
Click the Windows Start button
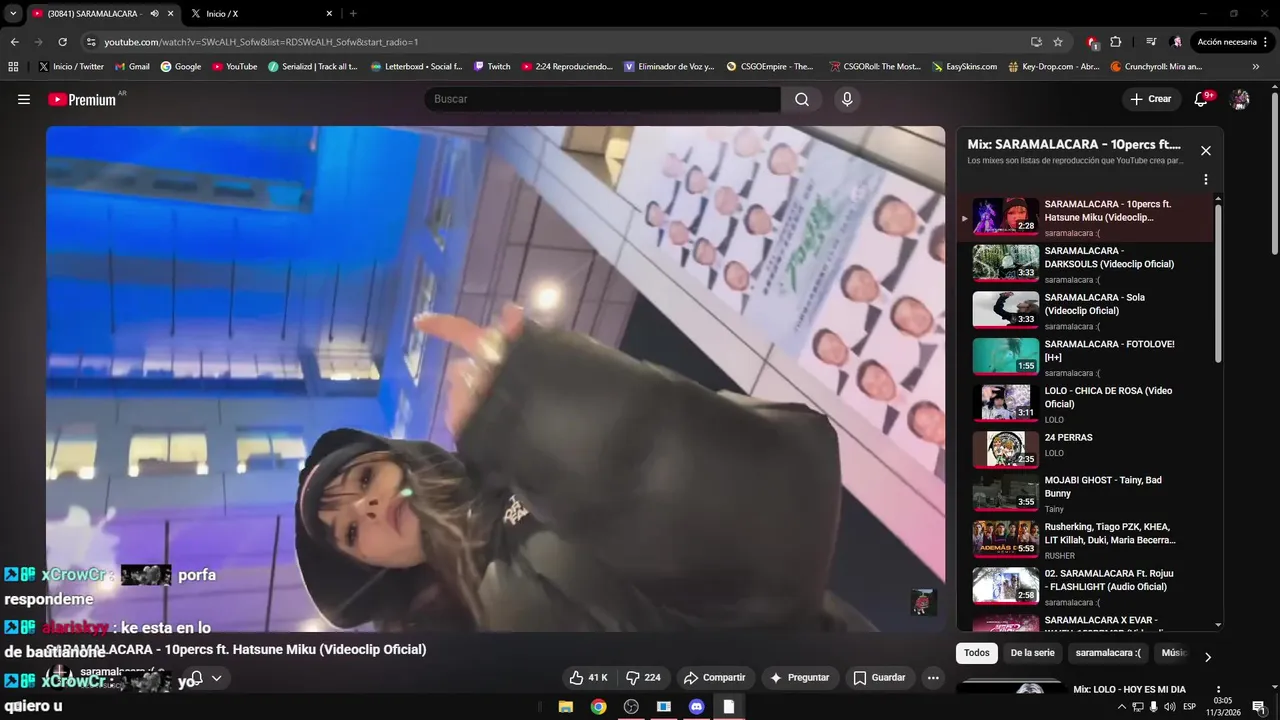pos(17,707)
